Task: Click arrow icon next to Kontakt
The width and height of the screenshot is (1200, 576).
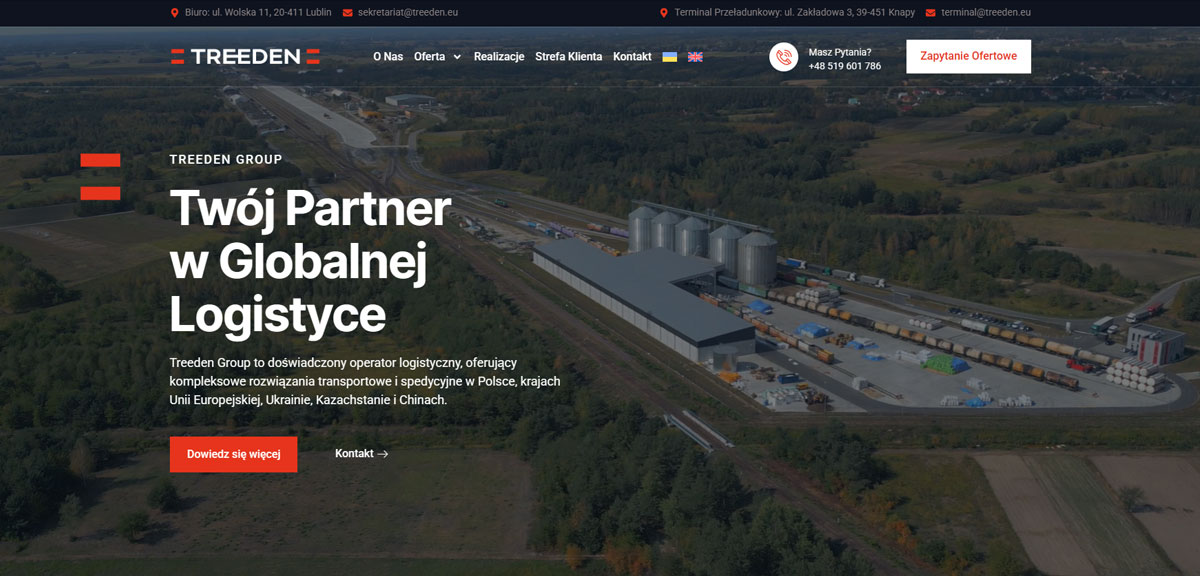Action: click(x=383, y=454)
